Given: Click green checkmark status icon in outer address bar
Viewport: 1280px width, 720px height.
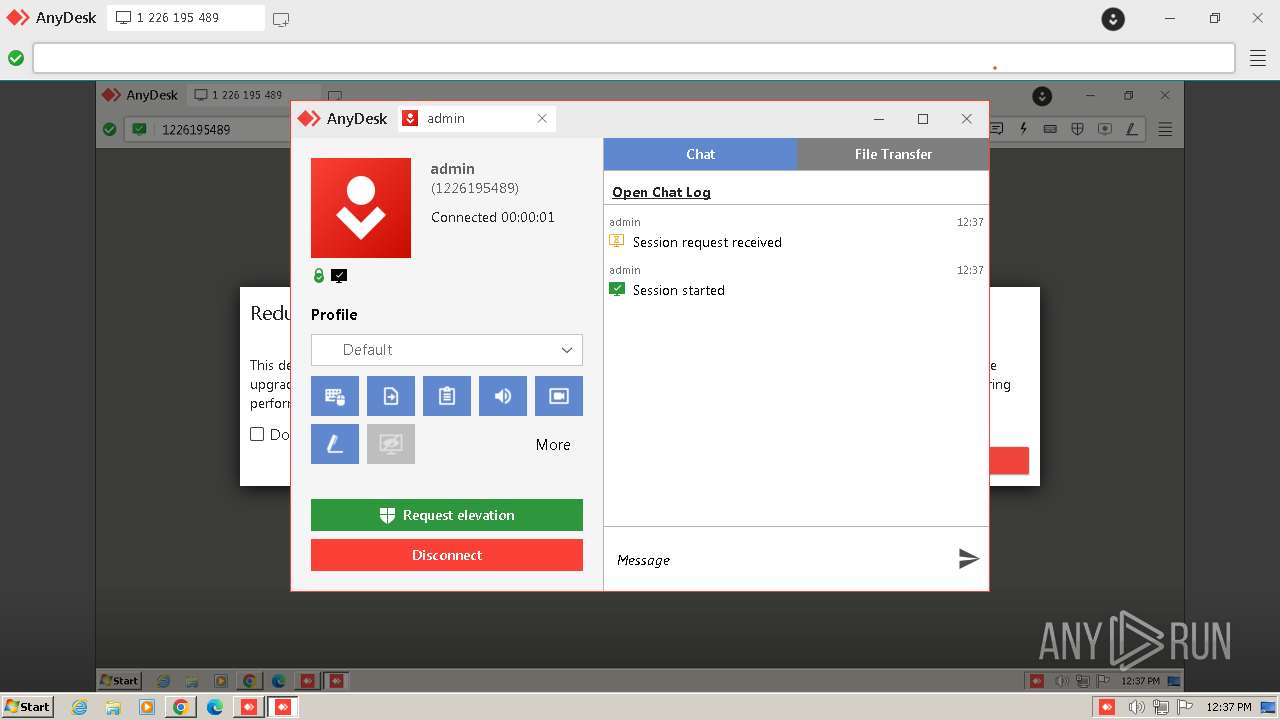Looking at the screenshot, I should 16,58.
